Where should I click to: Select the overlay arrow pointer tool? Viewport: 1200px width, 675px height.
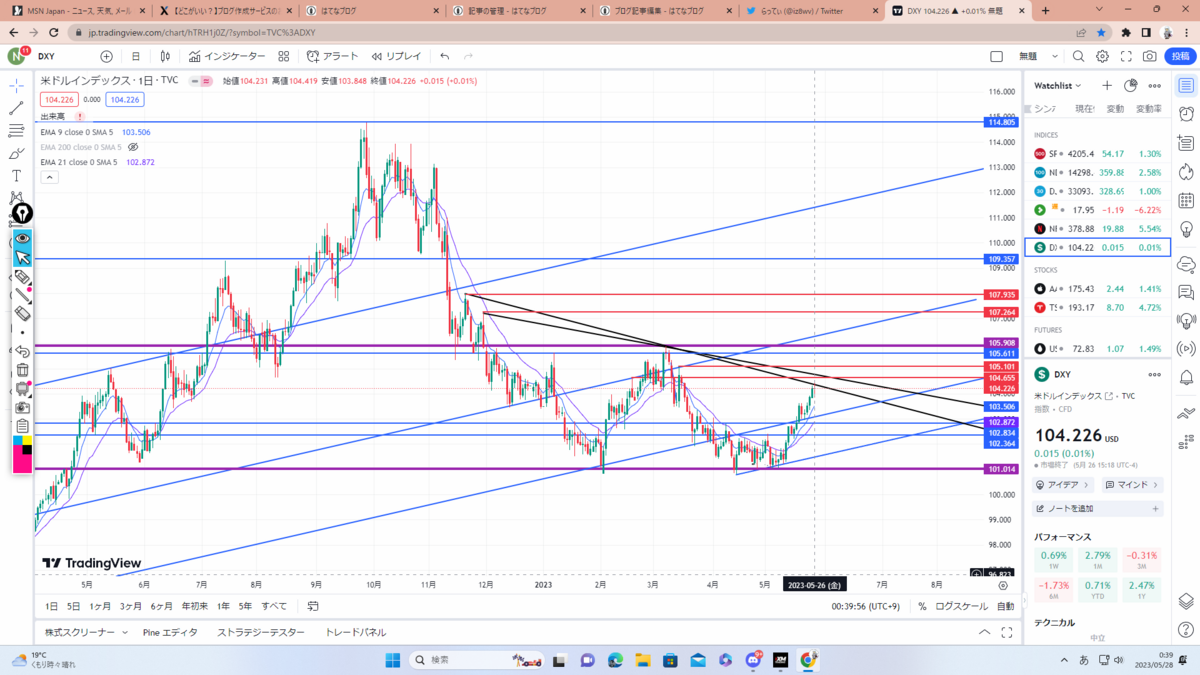tap(22, 258)
